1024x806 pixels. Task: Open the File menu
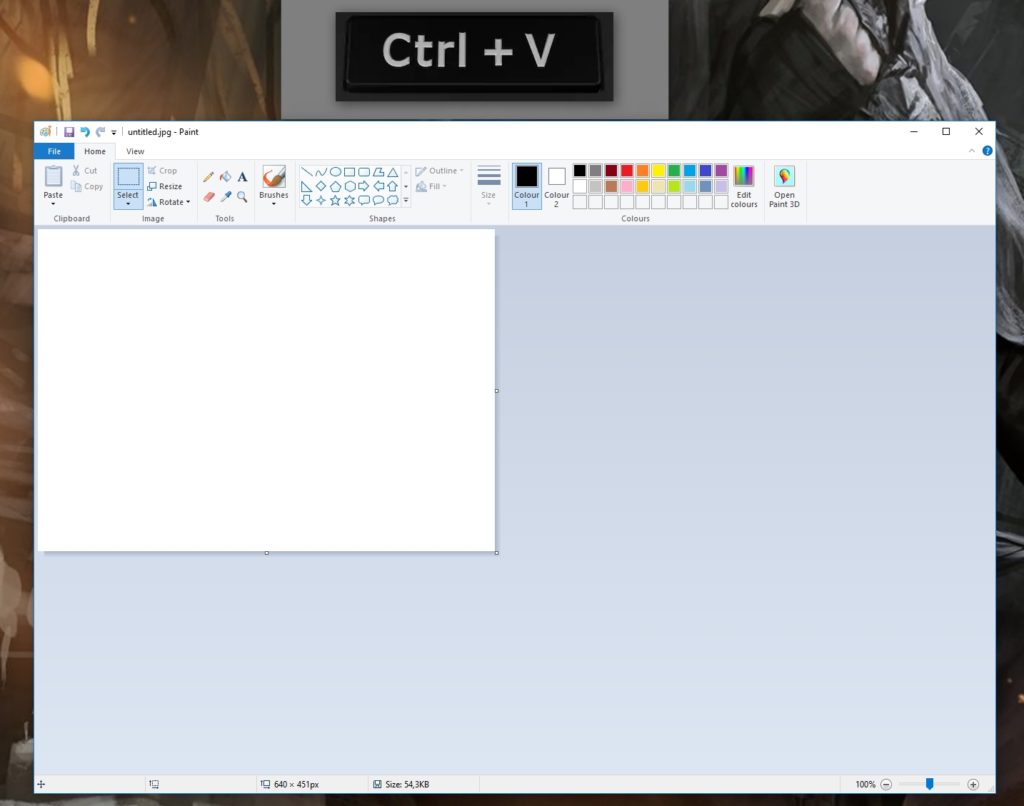[54, 151]
